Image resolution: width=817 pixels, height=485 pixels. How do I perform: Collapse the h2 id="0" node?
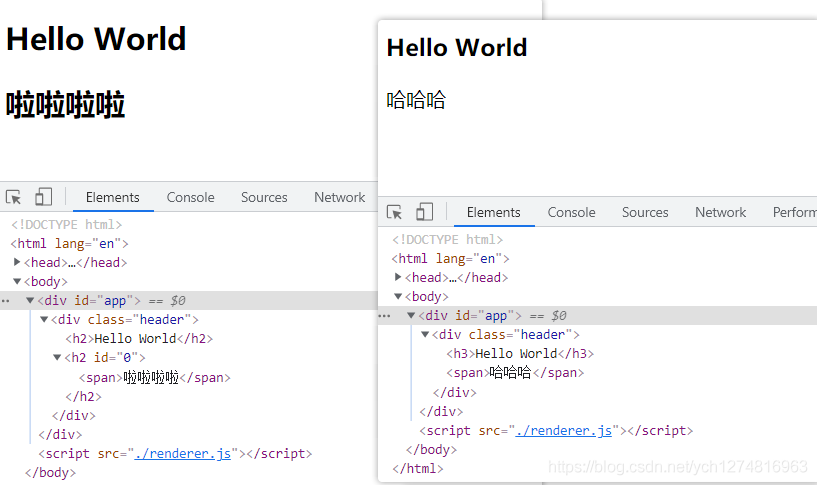[57, 357]
